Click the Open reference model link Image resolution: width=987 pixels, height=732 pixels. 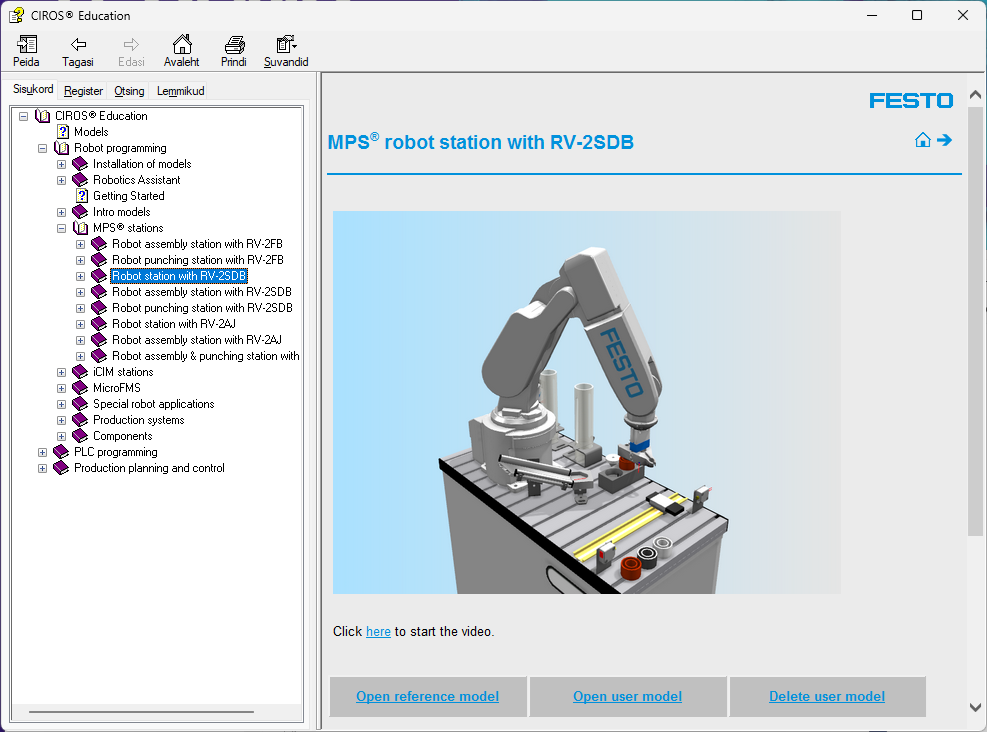[x=427, y=696]
